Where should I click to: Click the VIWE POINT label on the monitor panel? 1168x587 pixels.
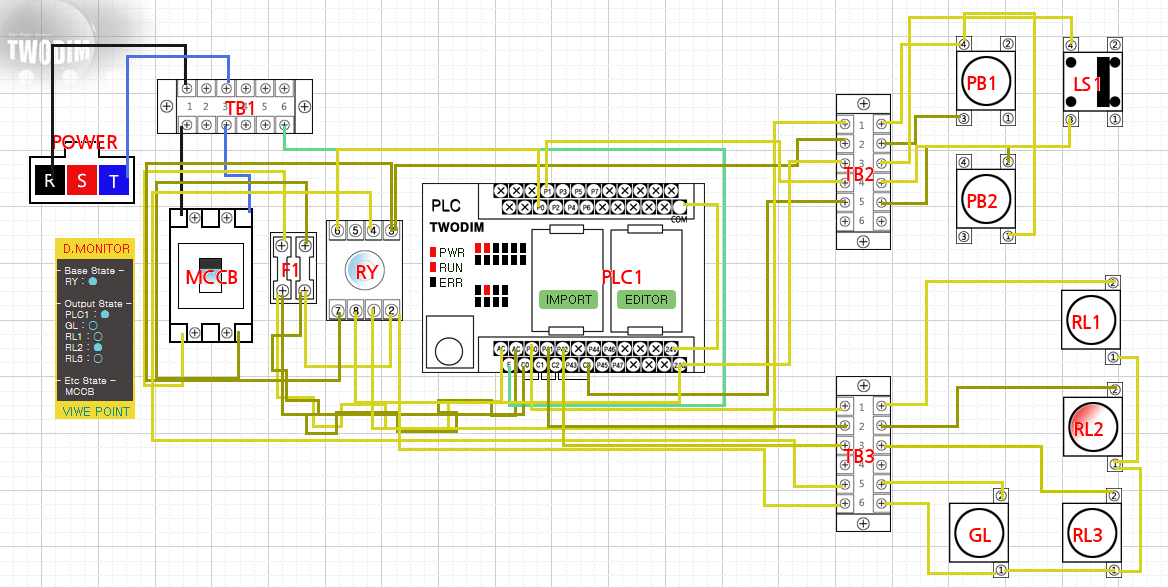[95, 411]
